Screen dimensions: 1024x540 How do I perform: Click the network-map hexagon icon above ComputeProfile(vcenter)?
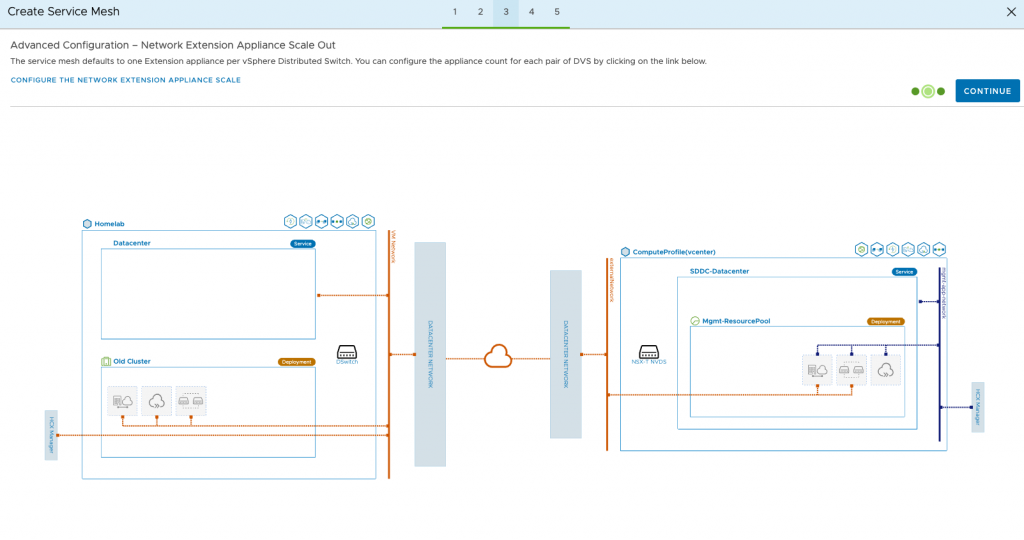pos(908,249)
